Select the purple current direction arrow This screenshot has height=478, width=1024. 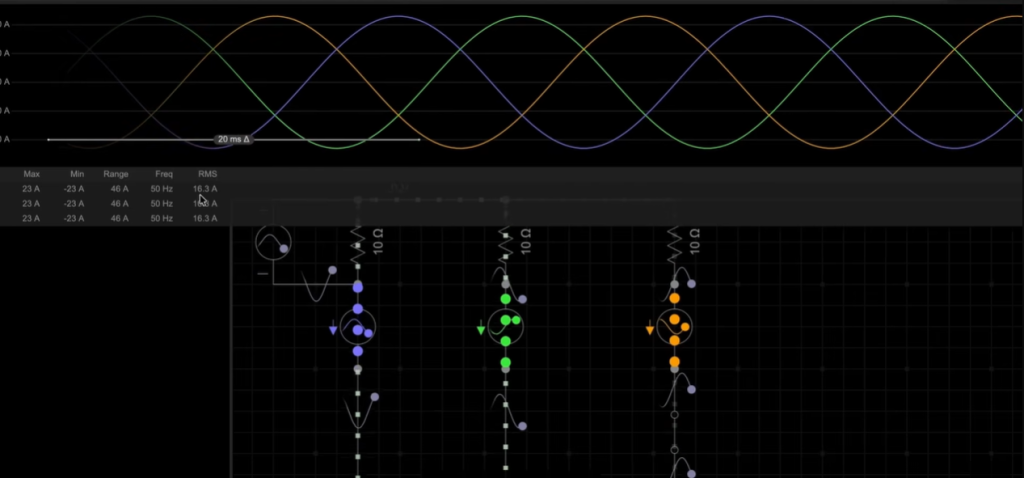coord(333,330)
